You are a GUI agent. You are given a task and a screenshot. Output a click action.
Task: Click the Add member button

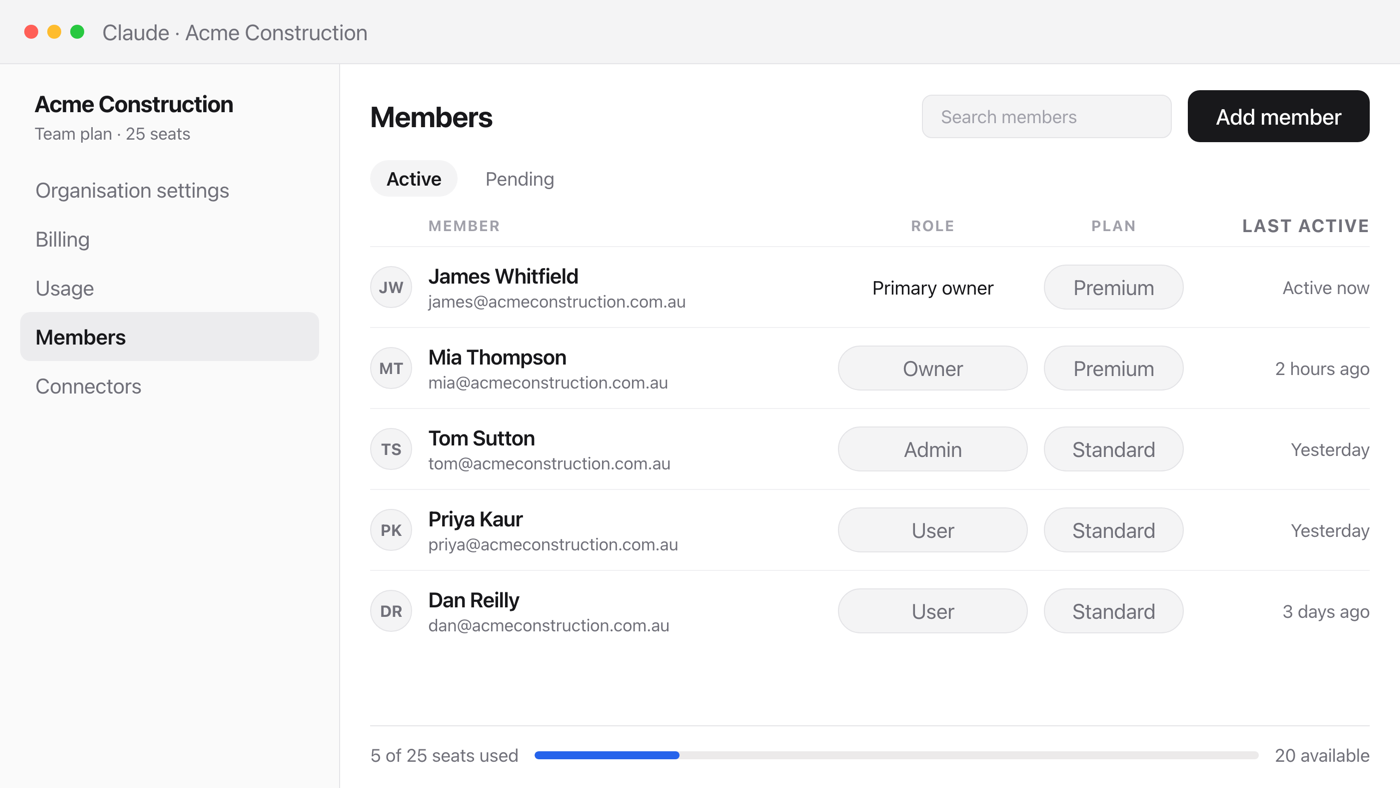pyautogui.click(x=1278, y=116)
